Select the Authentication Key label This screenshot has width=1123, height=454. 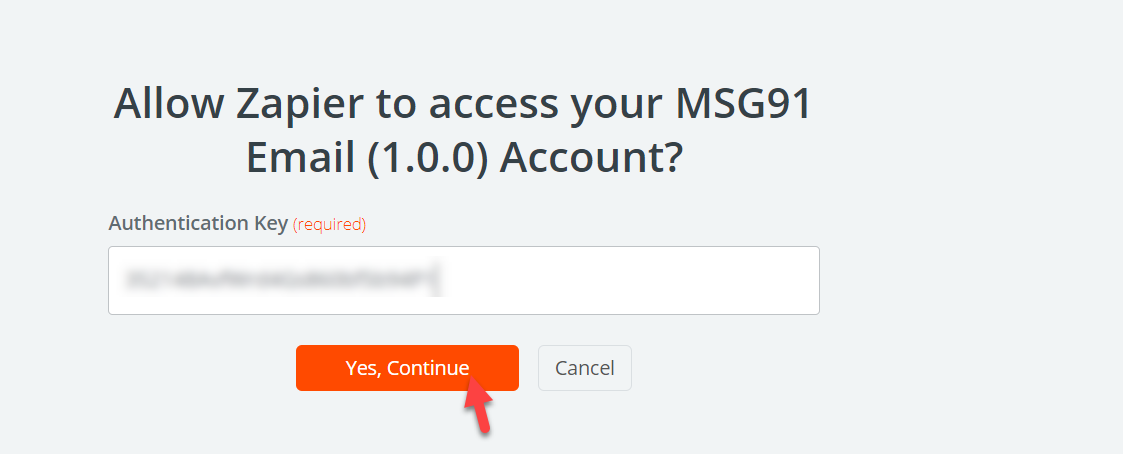click(198, 223)
